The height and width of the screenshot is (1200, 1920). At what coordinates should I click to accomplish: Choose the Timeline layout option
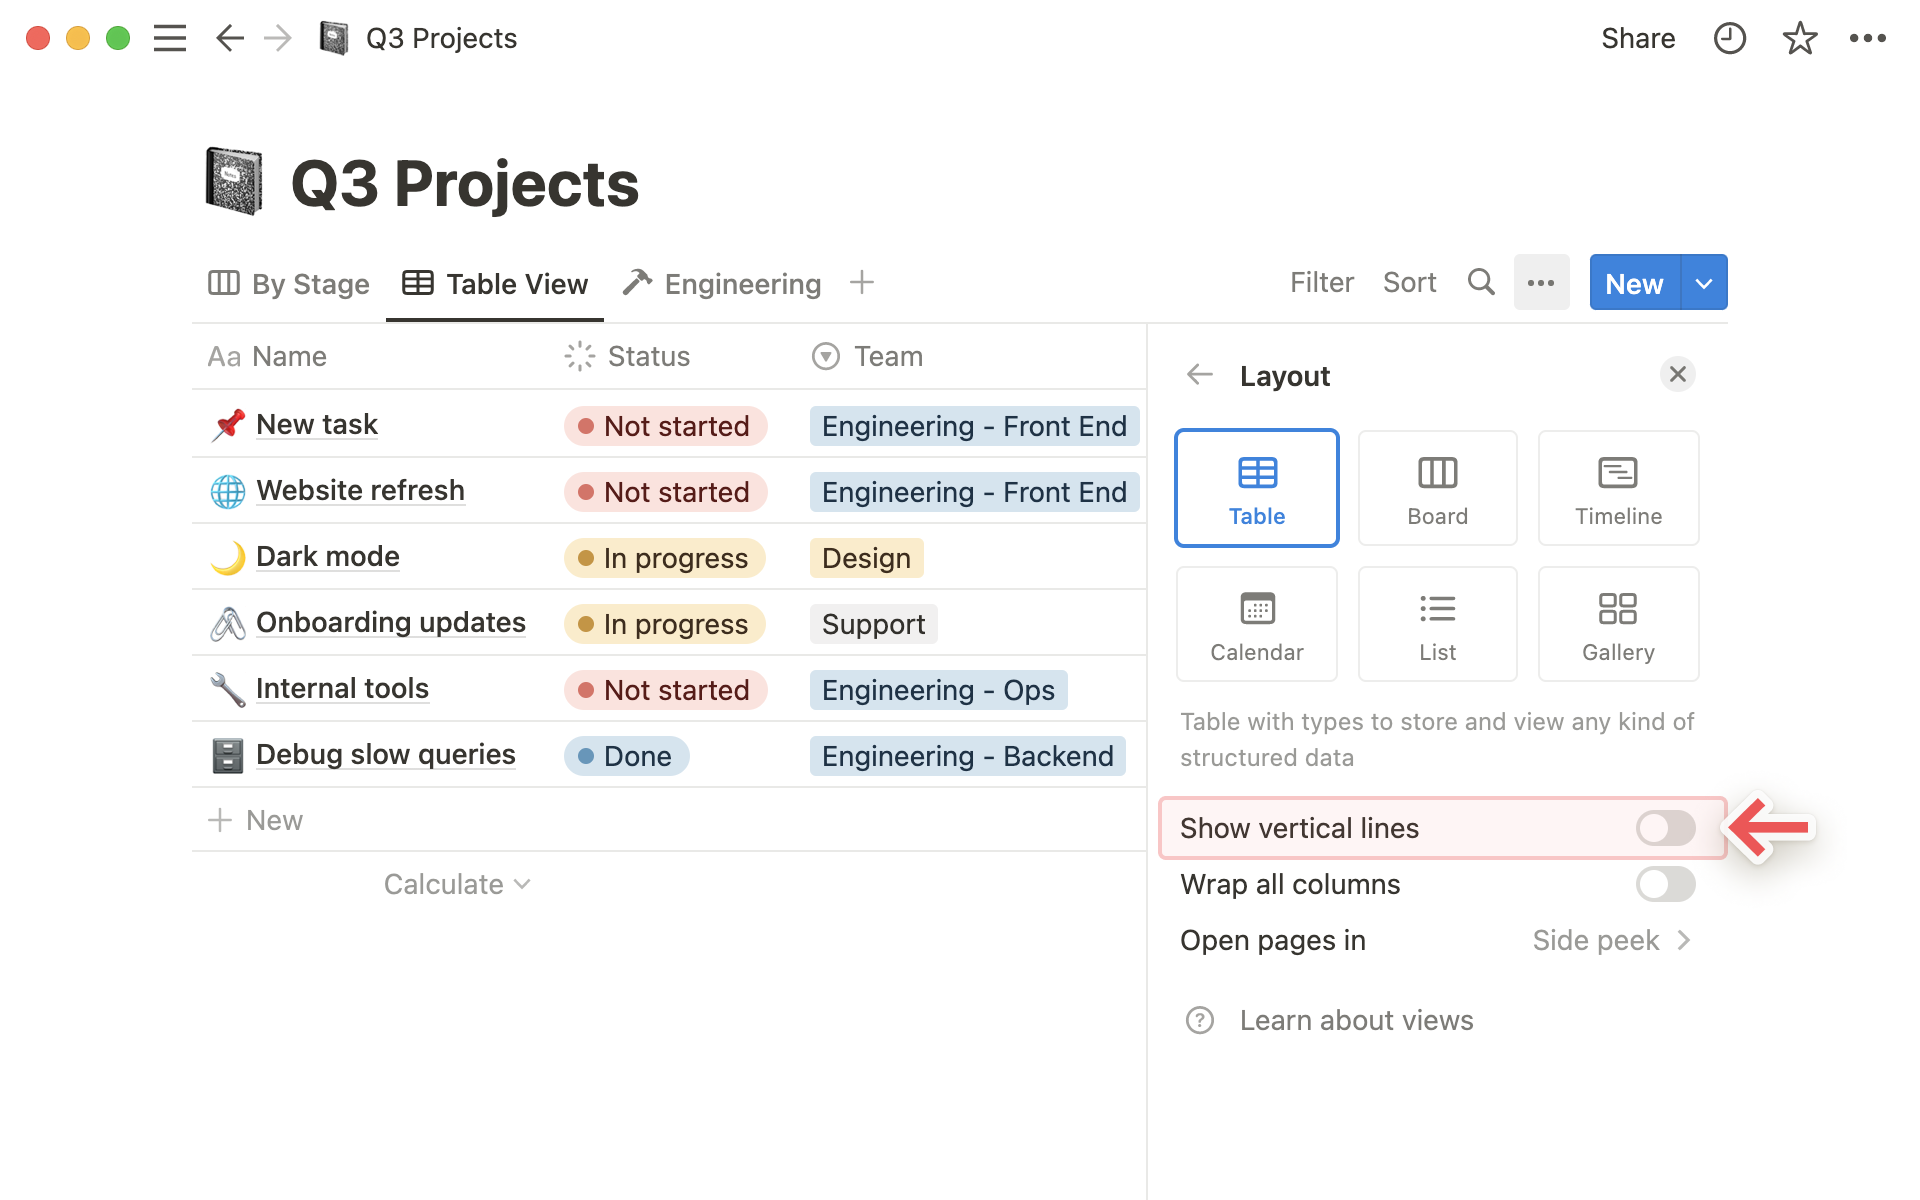[x=1618, y=488]
